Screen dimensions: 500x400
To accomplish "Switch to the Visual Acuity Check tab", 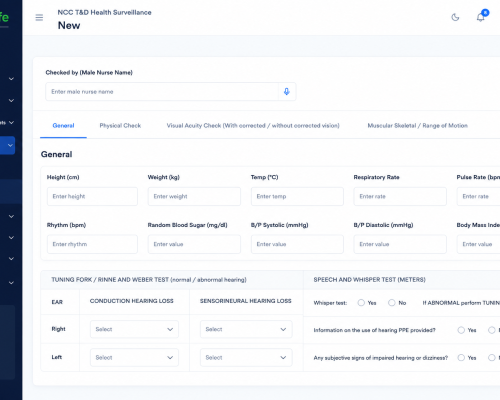I will click(253, 126).
